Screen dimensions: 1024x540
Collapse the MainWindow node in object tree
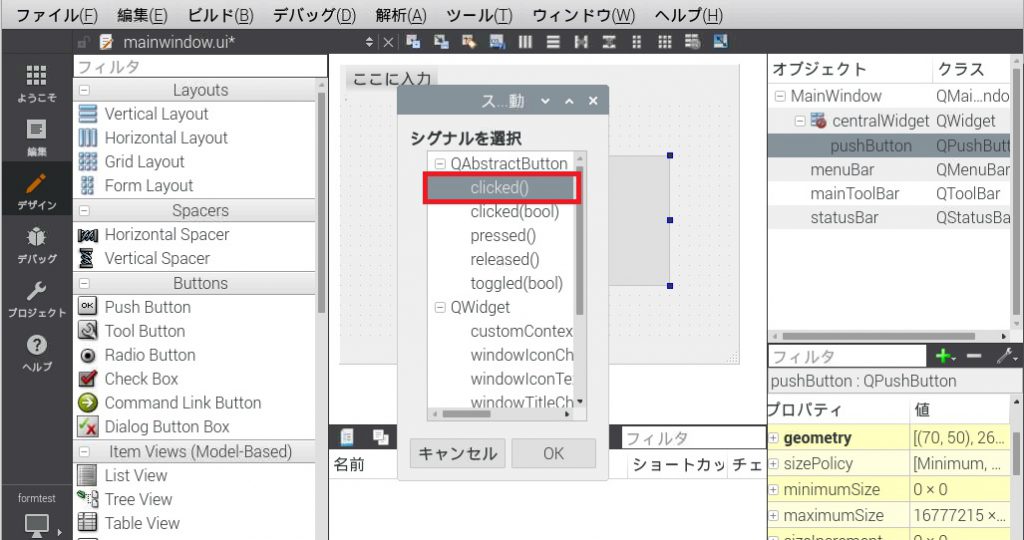(x=779, y=97)
